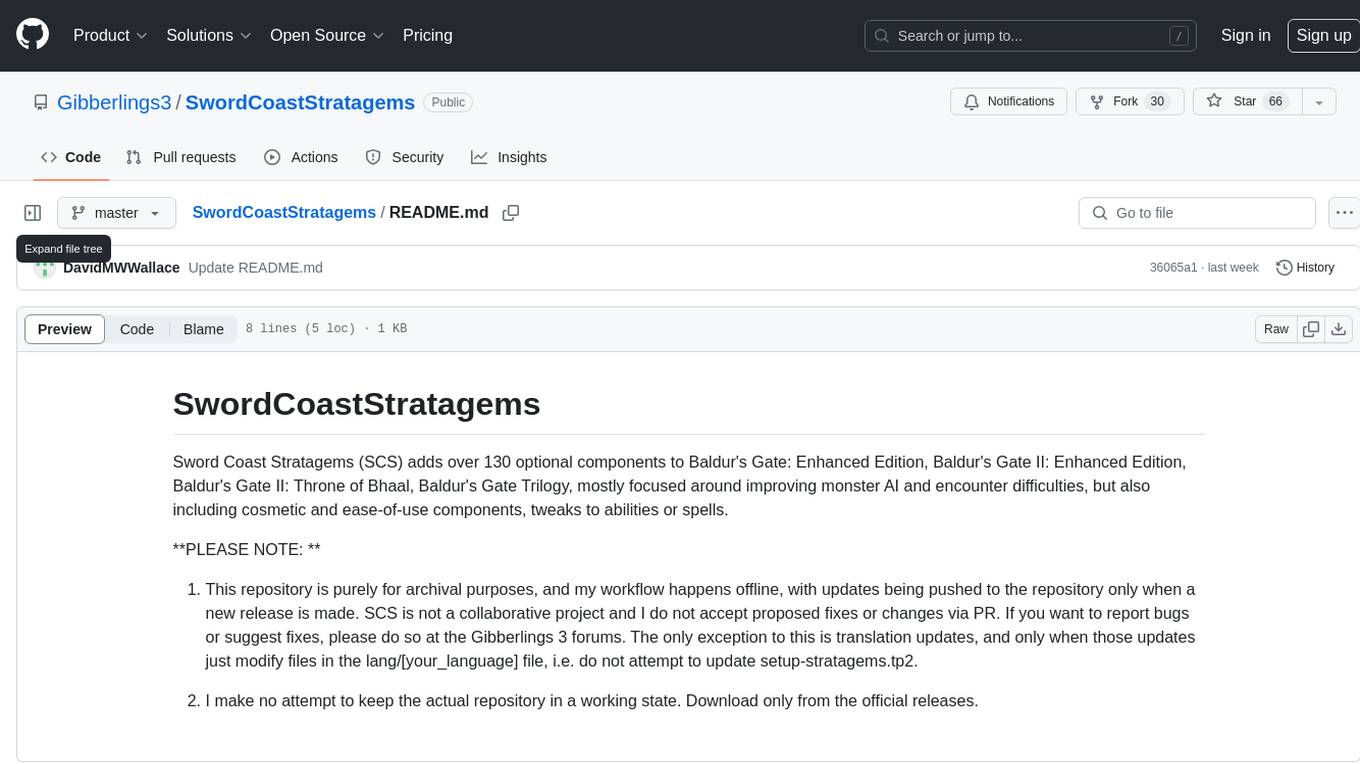This screenshot has width=1360, height=764.
Task: Copy raw file contents icon
Action: tap(1311, 329)
